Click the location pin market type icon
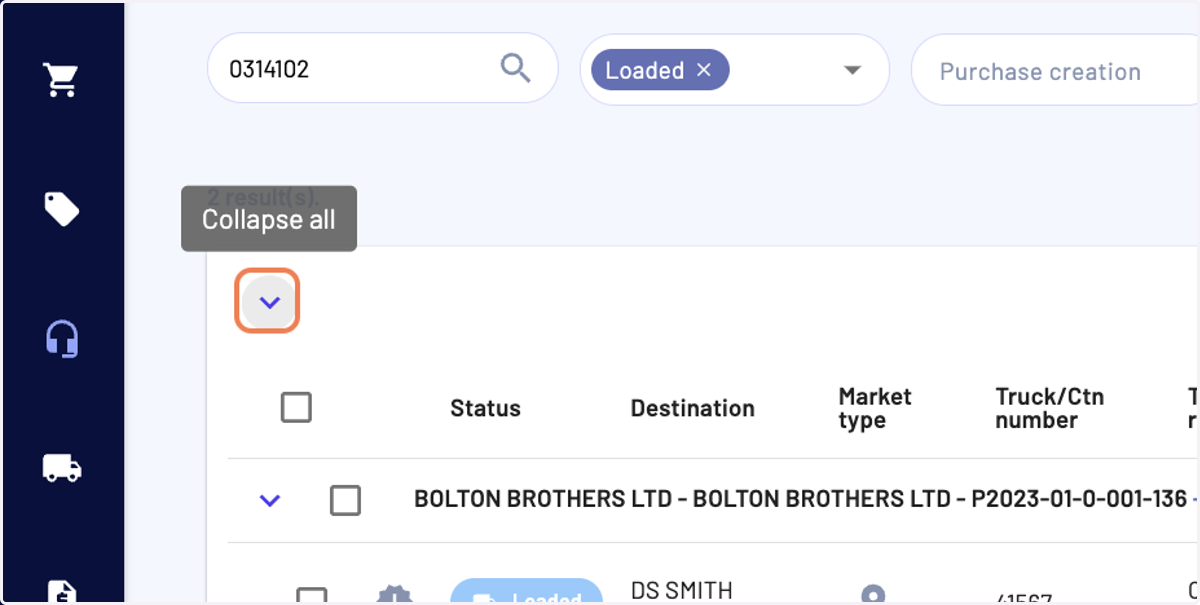The image size is (1200, 605). (x=873, y=595)
